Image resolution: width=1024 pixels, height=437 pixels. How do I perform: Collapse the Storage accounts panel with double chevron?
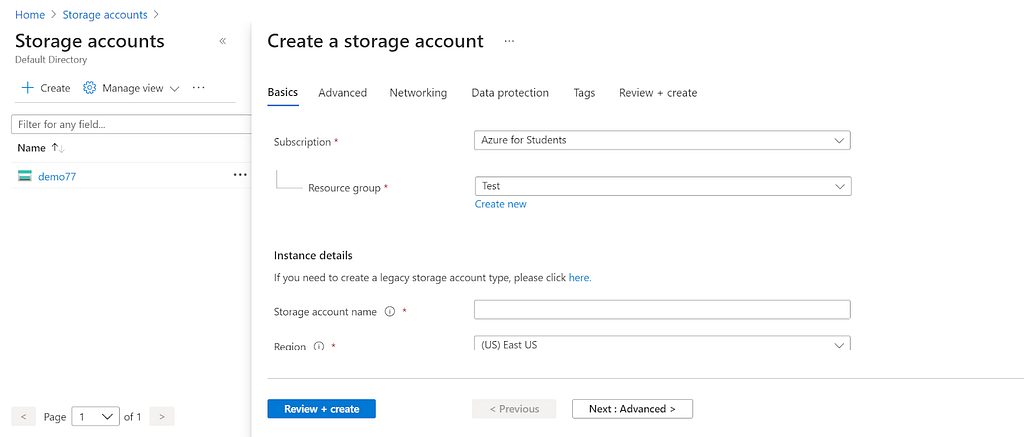[x=223, y=41]
